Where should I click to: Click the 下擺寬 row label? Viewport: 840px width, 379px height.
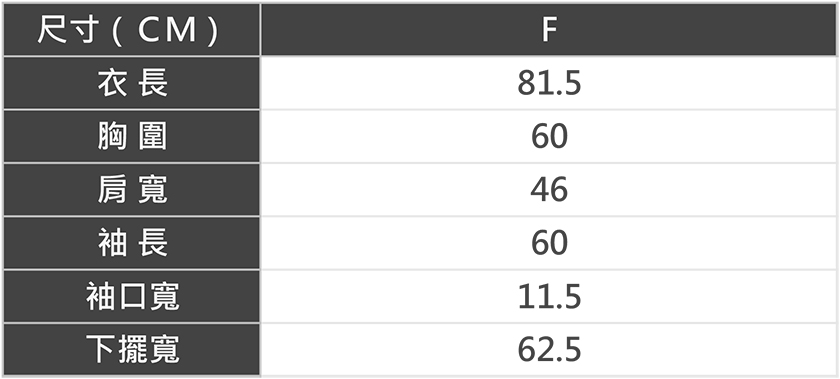coord(132,350)
